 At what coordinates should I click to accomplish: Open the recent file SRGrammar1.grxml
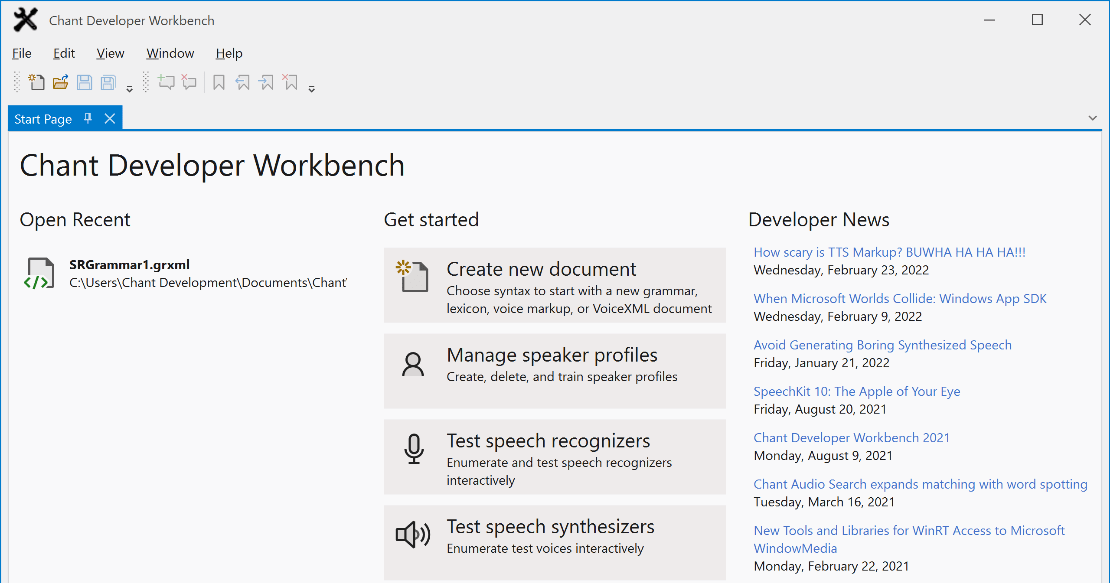129,265
